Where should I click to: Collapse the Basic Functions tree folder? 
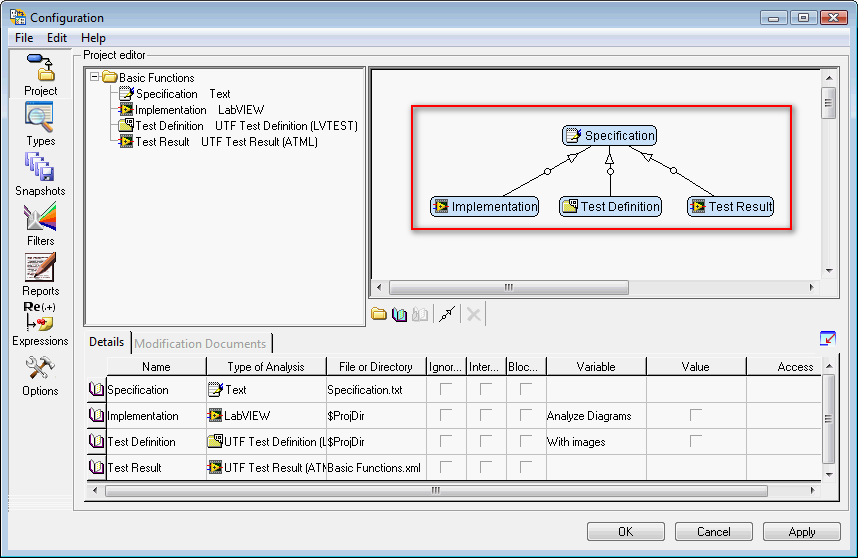click(x=95, y=77)
